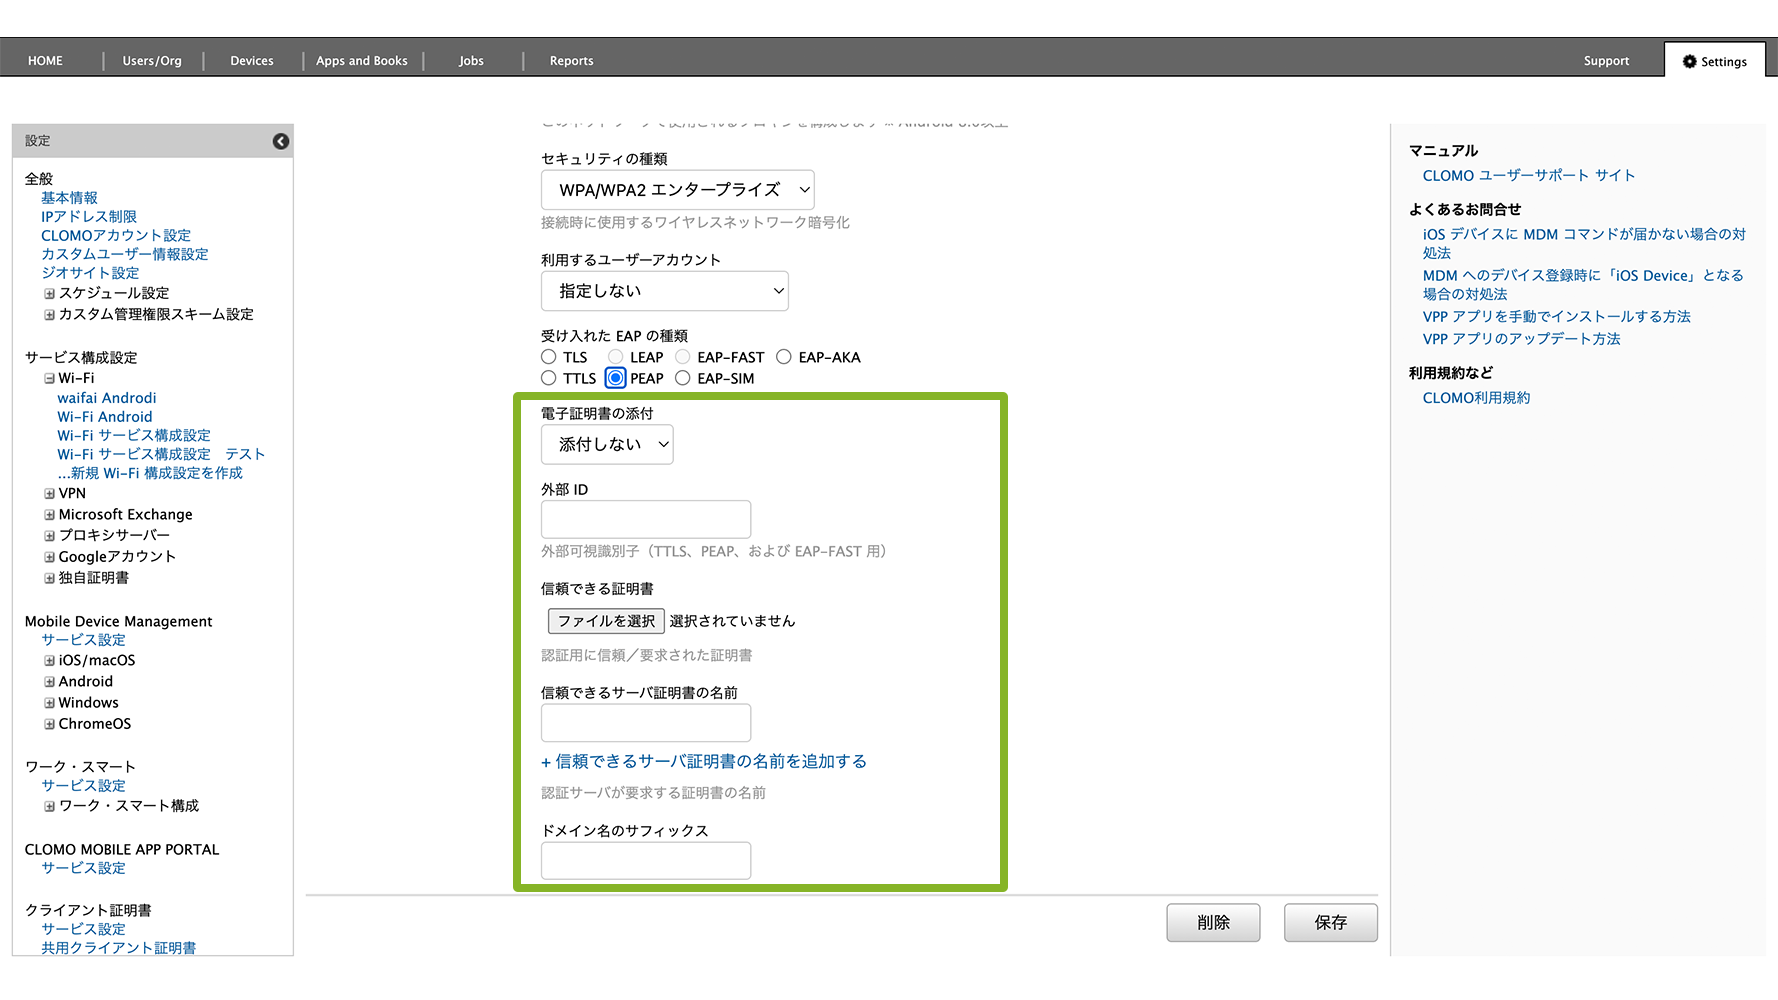Collapse the 設定 sidebar panel arrow icon

pos(281,141)
